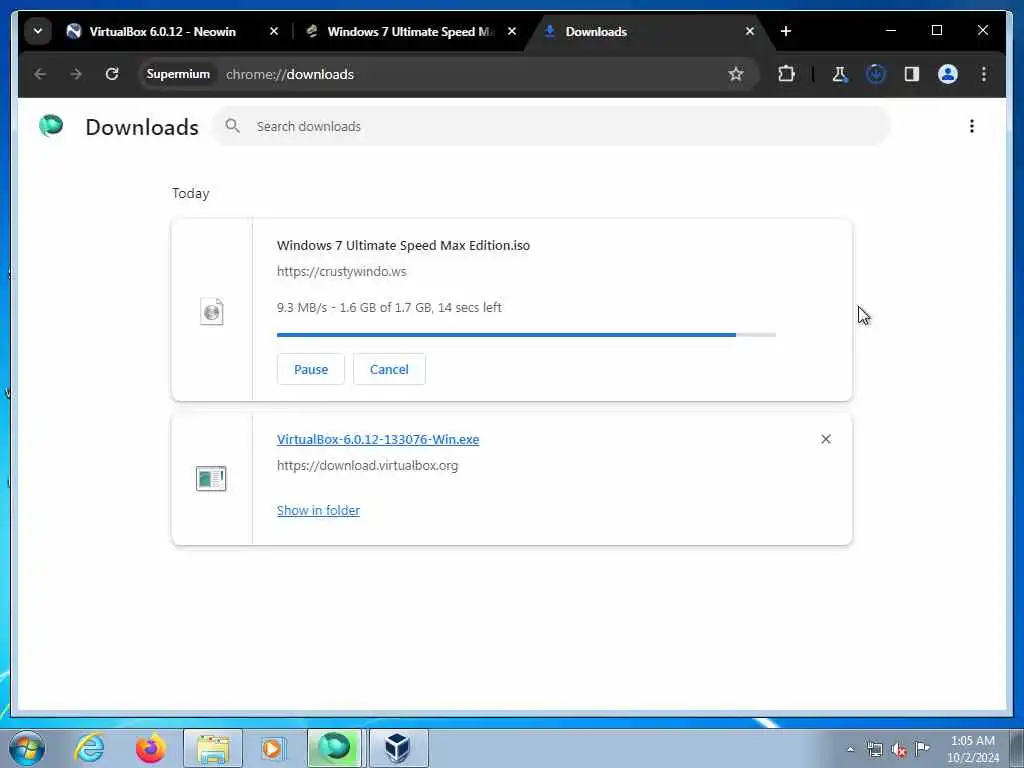Open the Extensions puzzle icon
This screenshot has width=1024, height=768.
pyautogui.click(x=786, y=74)
